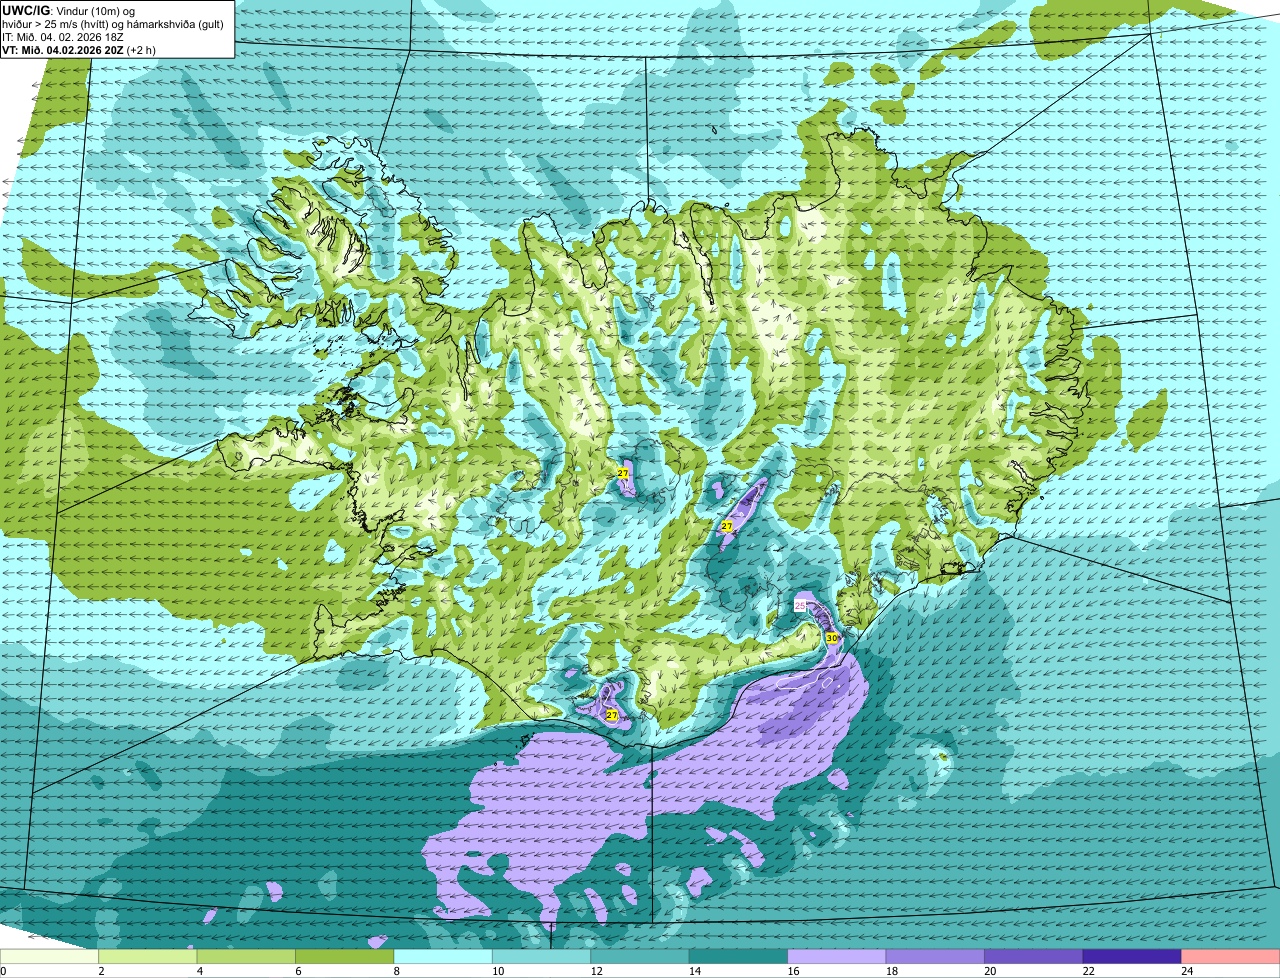Select the pink above-24 m/s swatch
1280x978 pixels.
[1231, 957]
